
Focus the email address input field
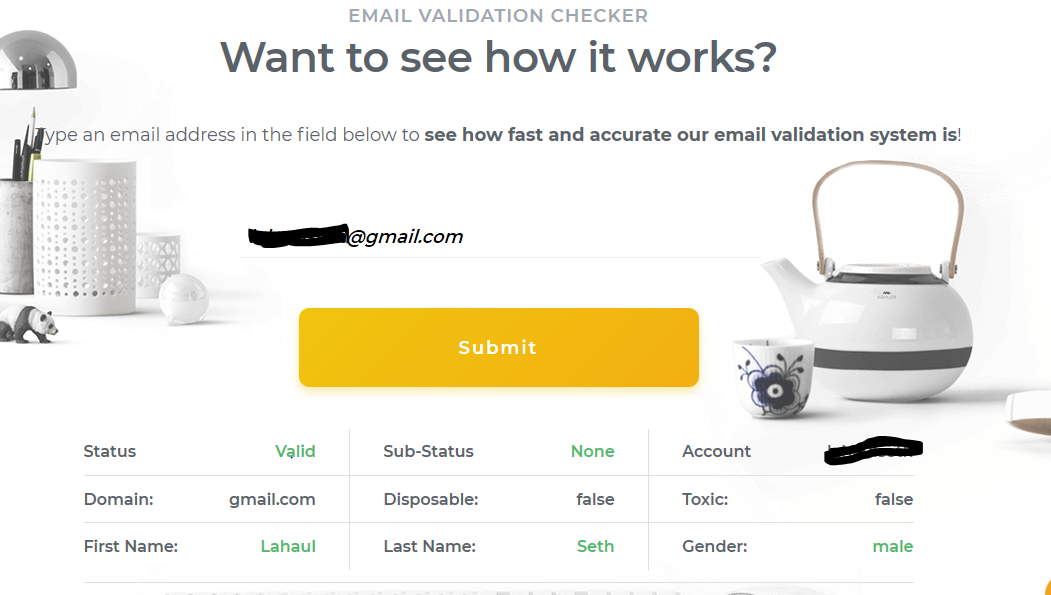click(498, 237)
